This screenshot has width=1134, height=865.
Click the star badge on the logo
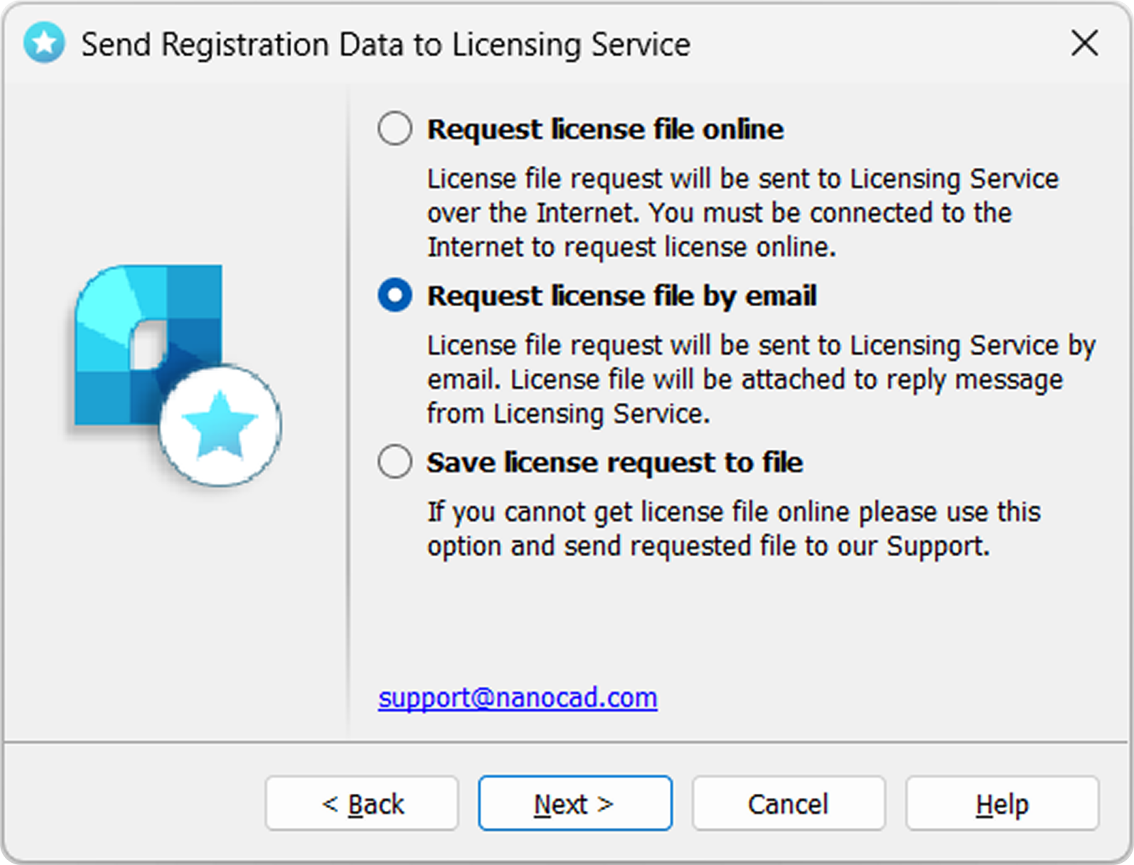220,425
